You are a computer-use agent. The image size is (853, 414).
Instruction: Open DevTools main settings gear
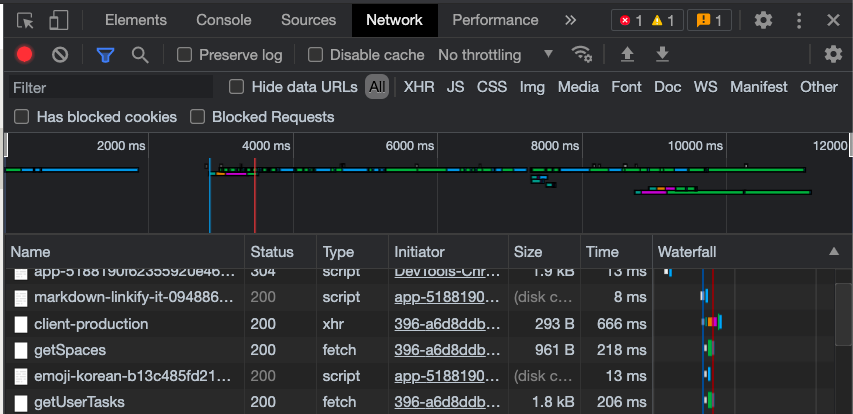pos(763,21)
